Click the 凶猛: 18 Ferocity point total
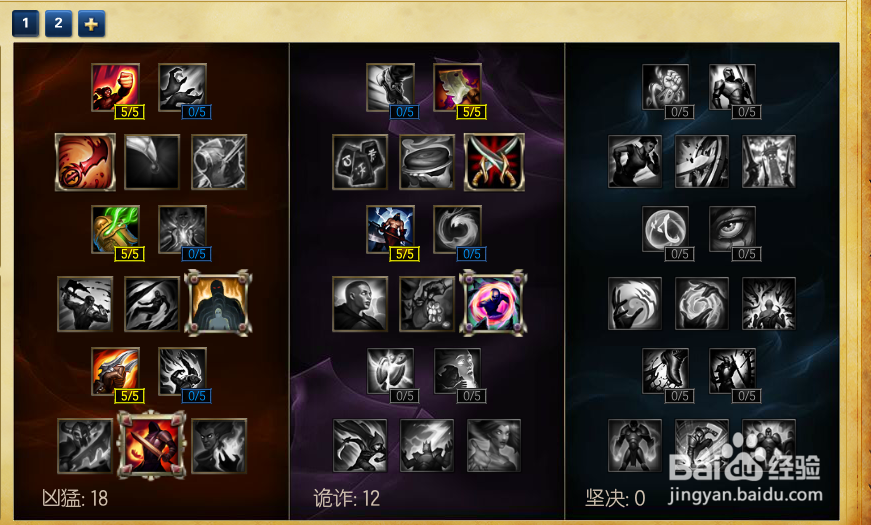Screen dimensions: 871x525 pos(74,498)
